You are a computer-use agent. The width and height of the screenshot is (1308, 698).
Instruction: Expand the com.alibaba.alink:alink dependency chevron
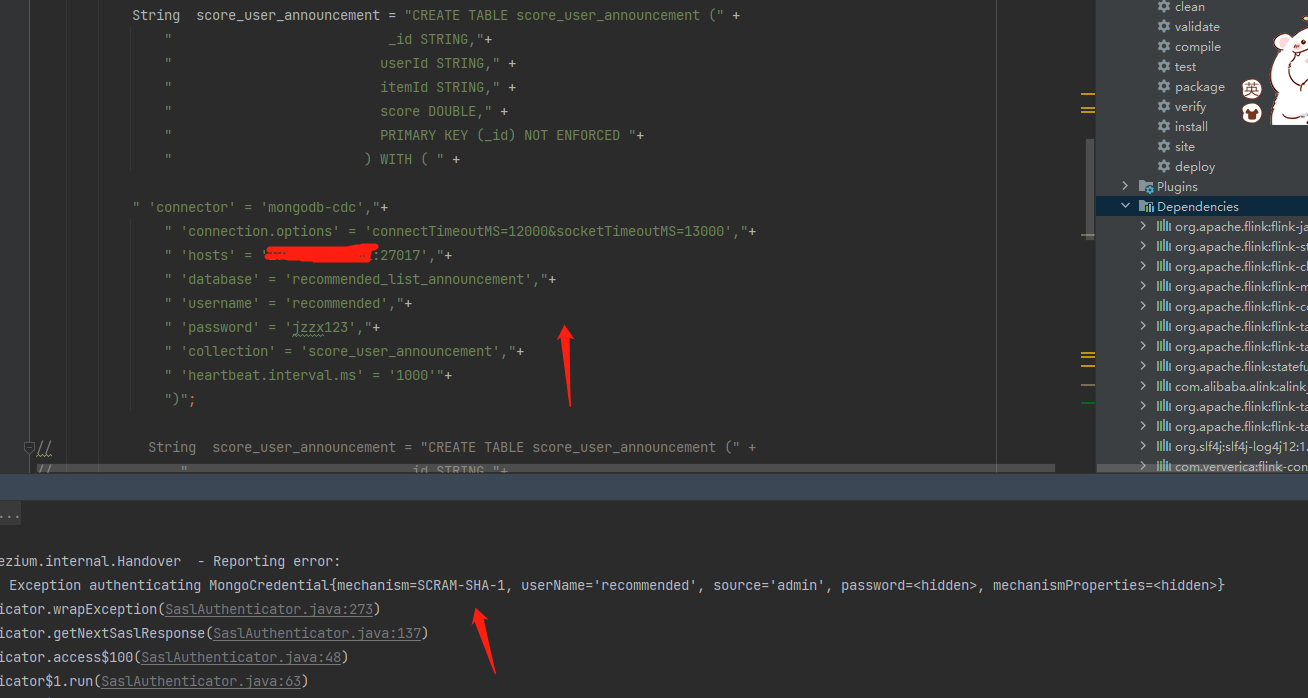pos(1144,386)
